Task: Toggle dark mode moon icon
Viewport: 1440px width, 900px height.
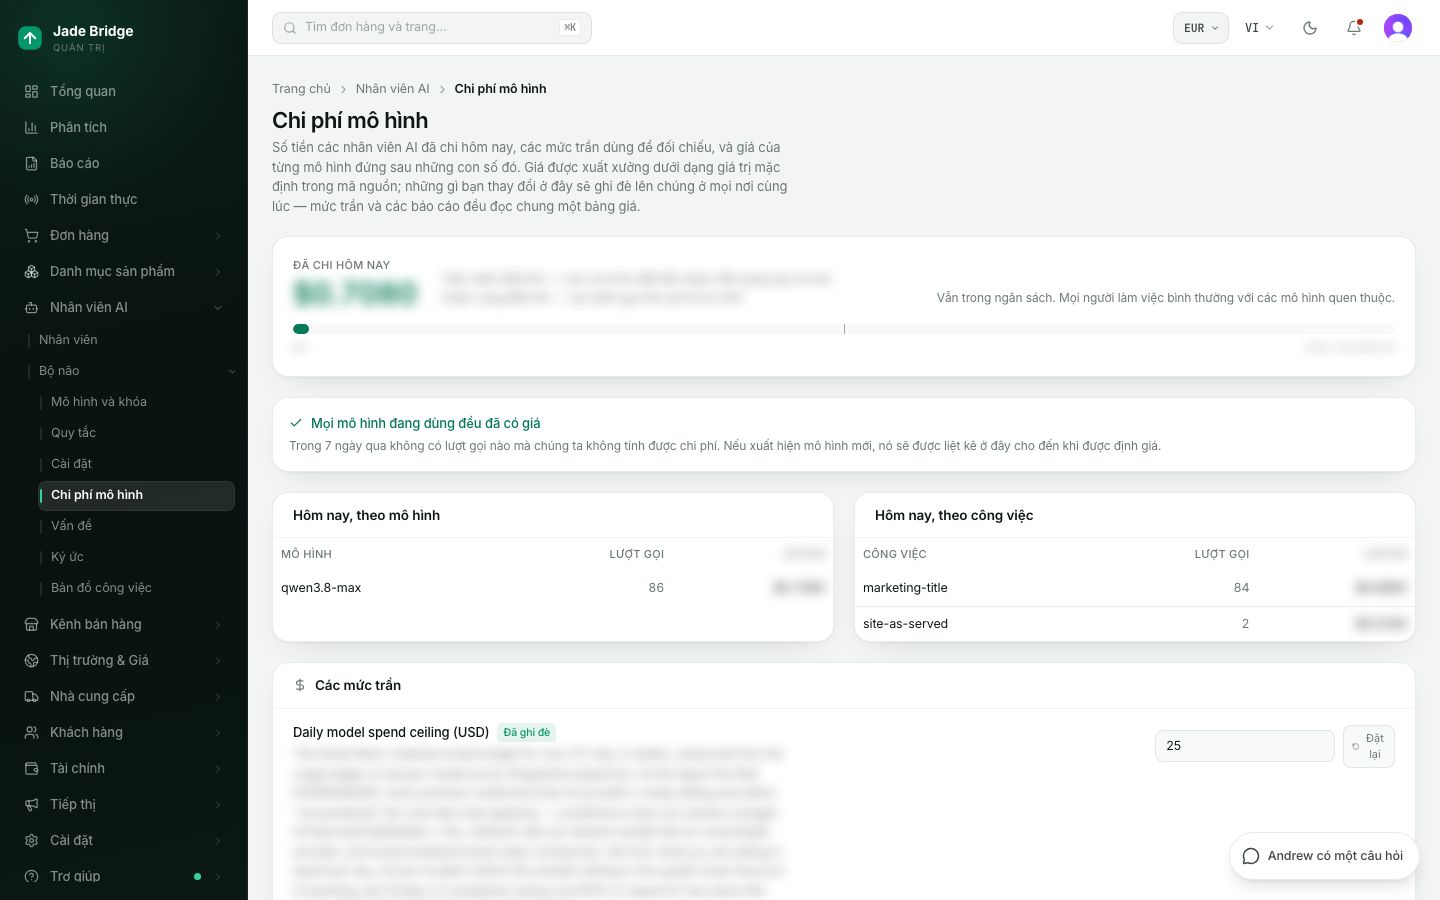Action: tap(1310, 28)
